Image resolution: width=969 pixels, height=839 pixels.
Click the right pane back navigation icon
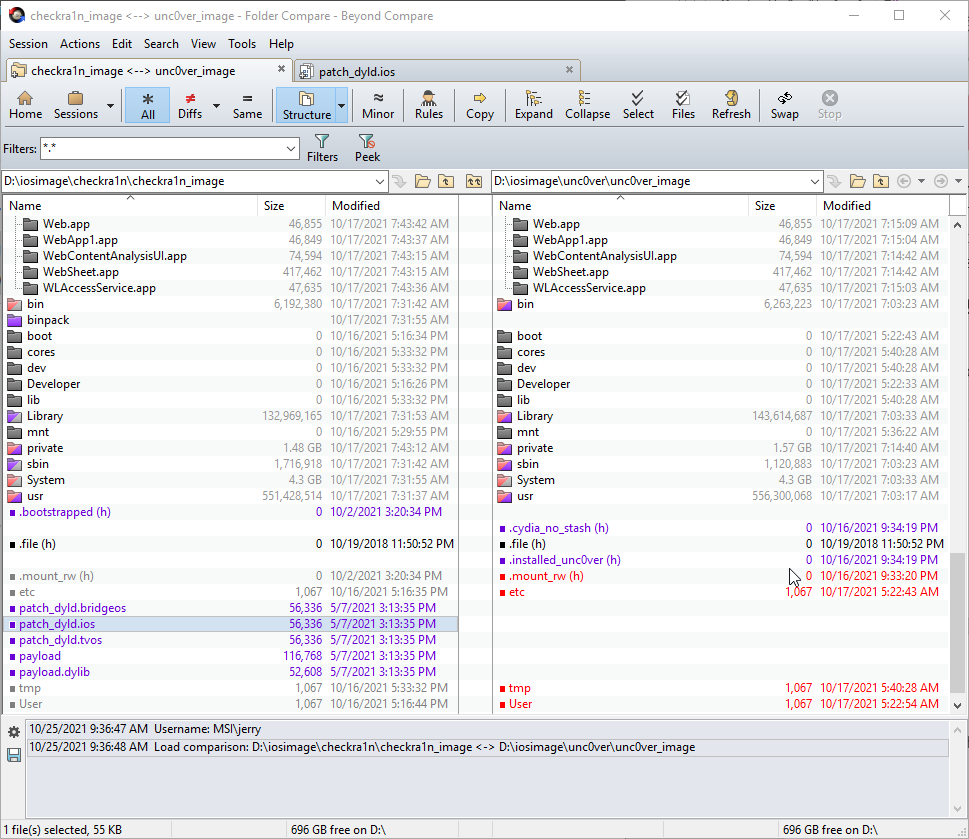point(904,181)
